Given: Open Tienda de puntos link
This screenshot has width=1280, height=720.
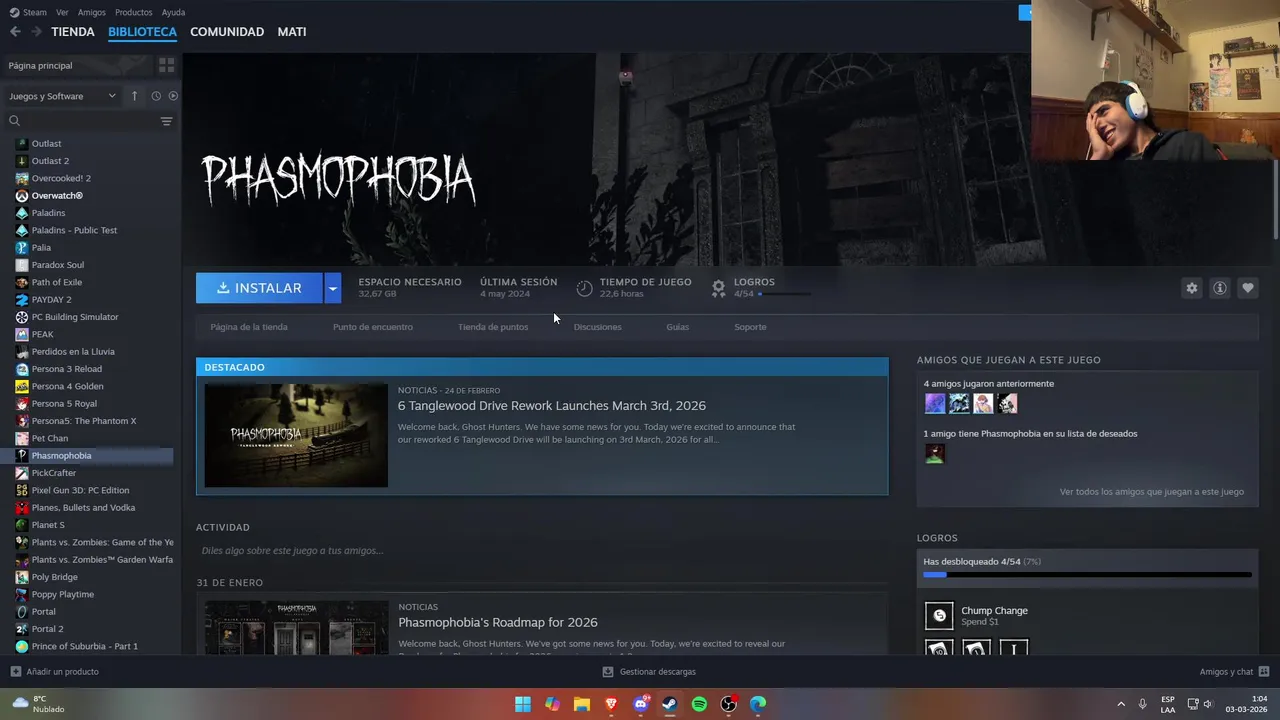Looking at the screenshot, I should pyautogui.click(x=493, y=327).
